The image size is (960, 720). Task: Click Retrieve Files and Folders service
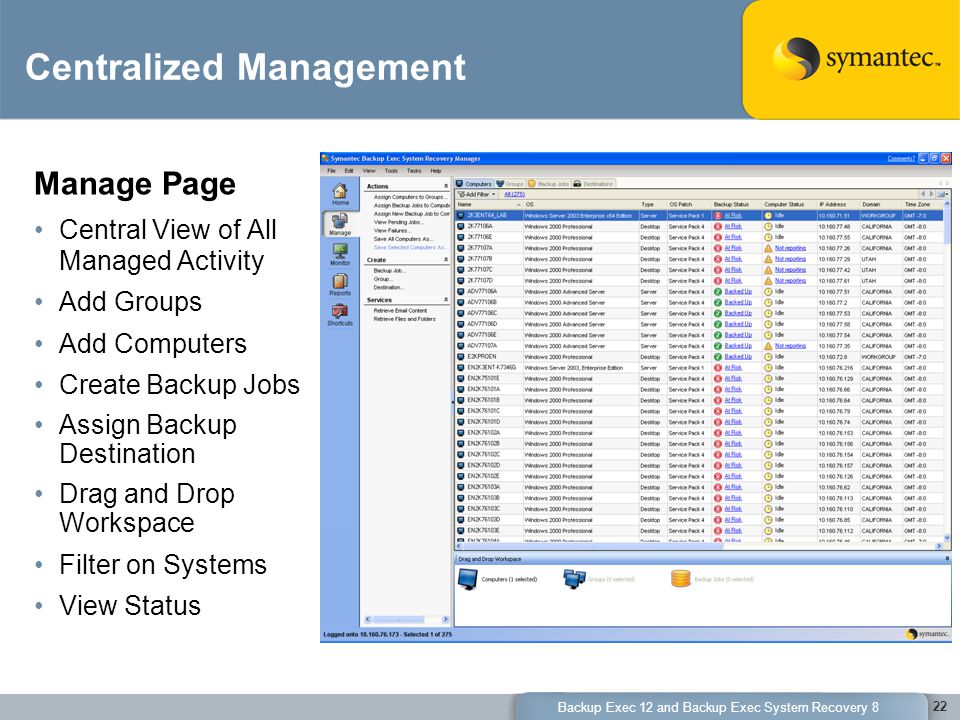(405, 318)
